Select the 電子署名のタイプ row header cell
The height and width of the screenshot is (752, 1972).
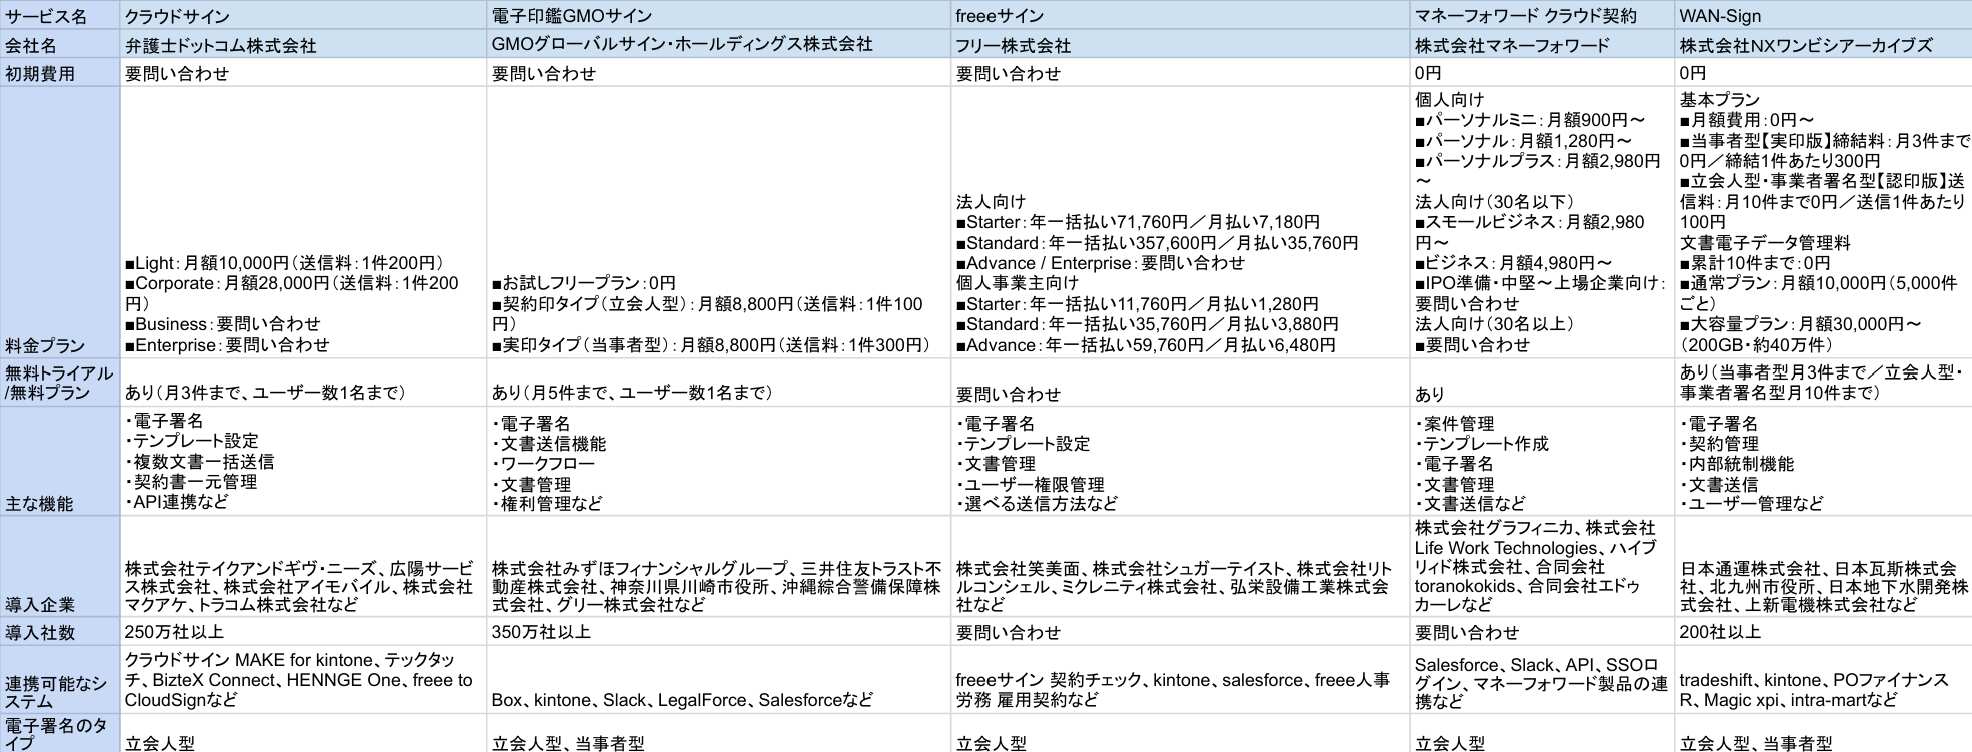coord(60,733)
